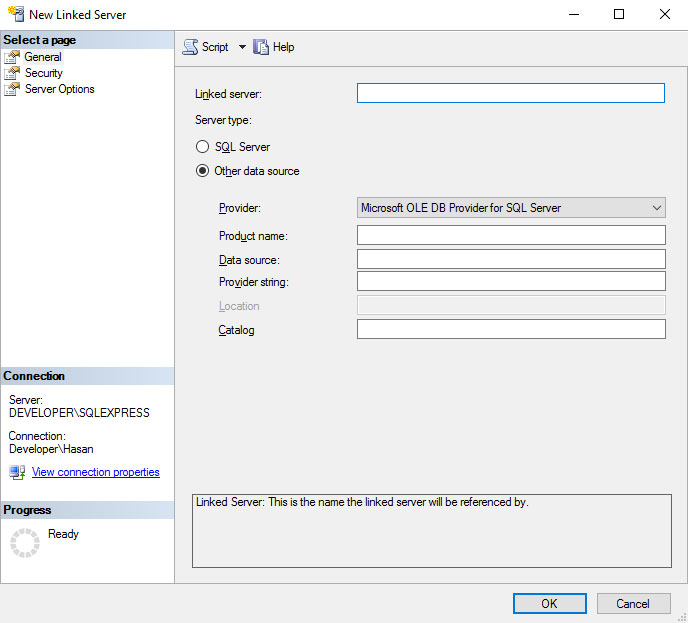The image size is (688, 623).
Task: Focus the Linked server input field
Action: click(x=511, y=93)
